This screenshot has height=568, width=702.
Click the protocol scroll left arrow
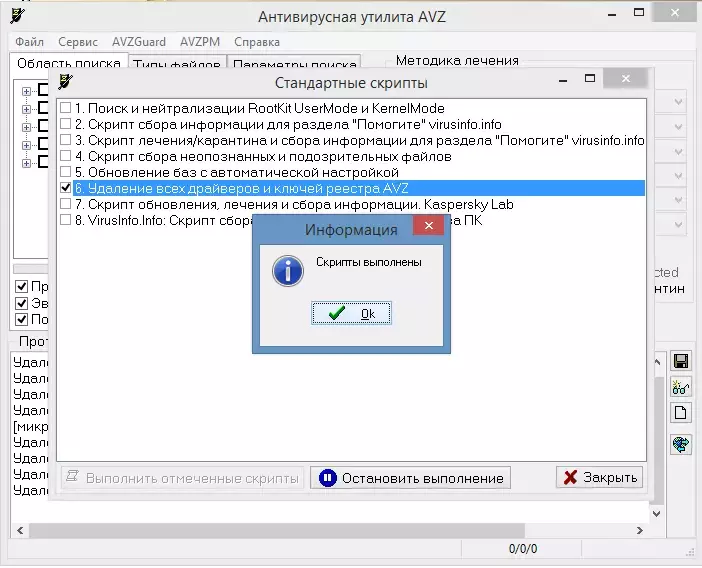(20, 530)
